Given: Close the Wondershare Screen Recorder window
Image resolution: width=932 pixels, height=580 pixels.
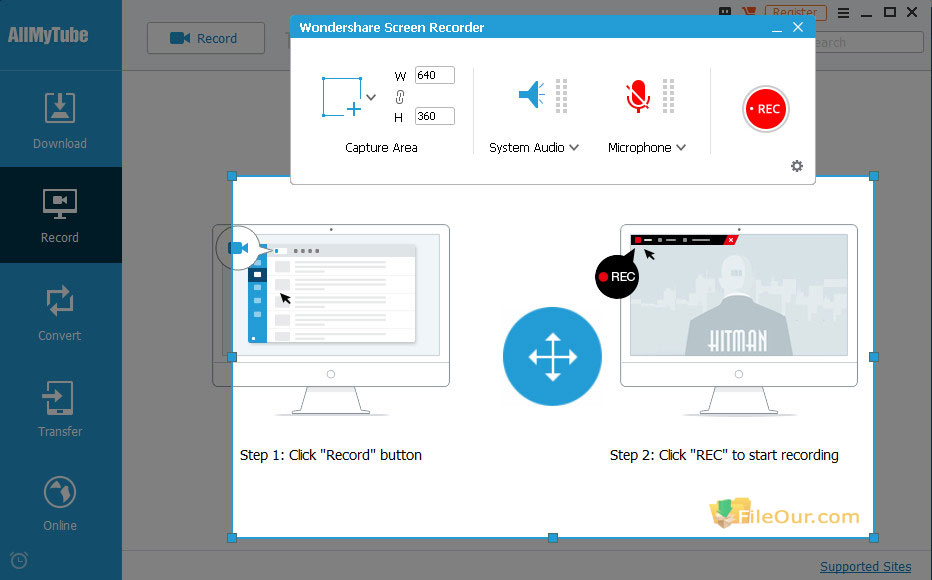Looking at the screenshot, I should [x=798, y=27].
